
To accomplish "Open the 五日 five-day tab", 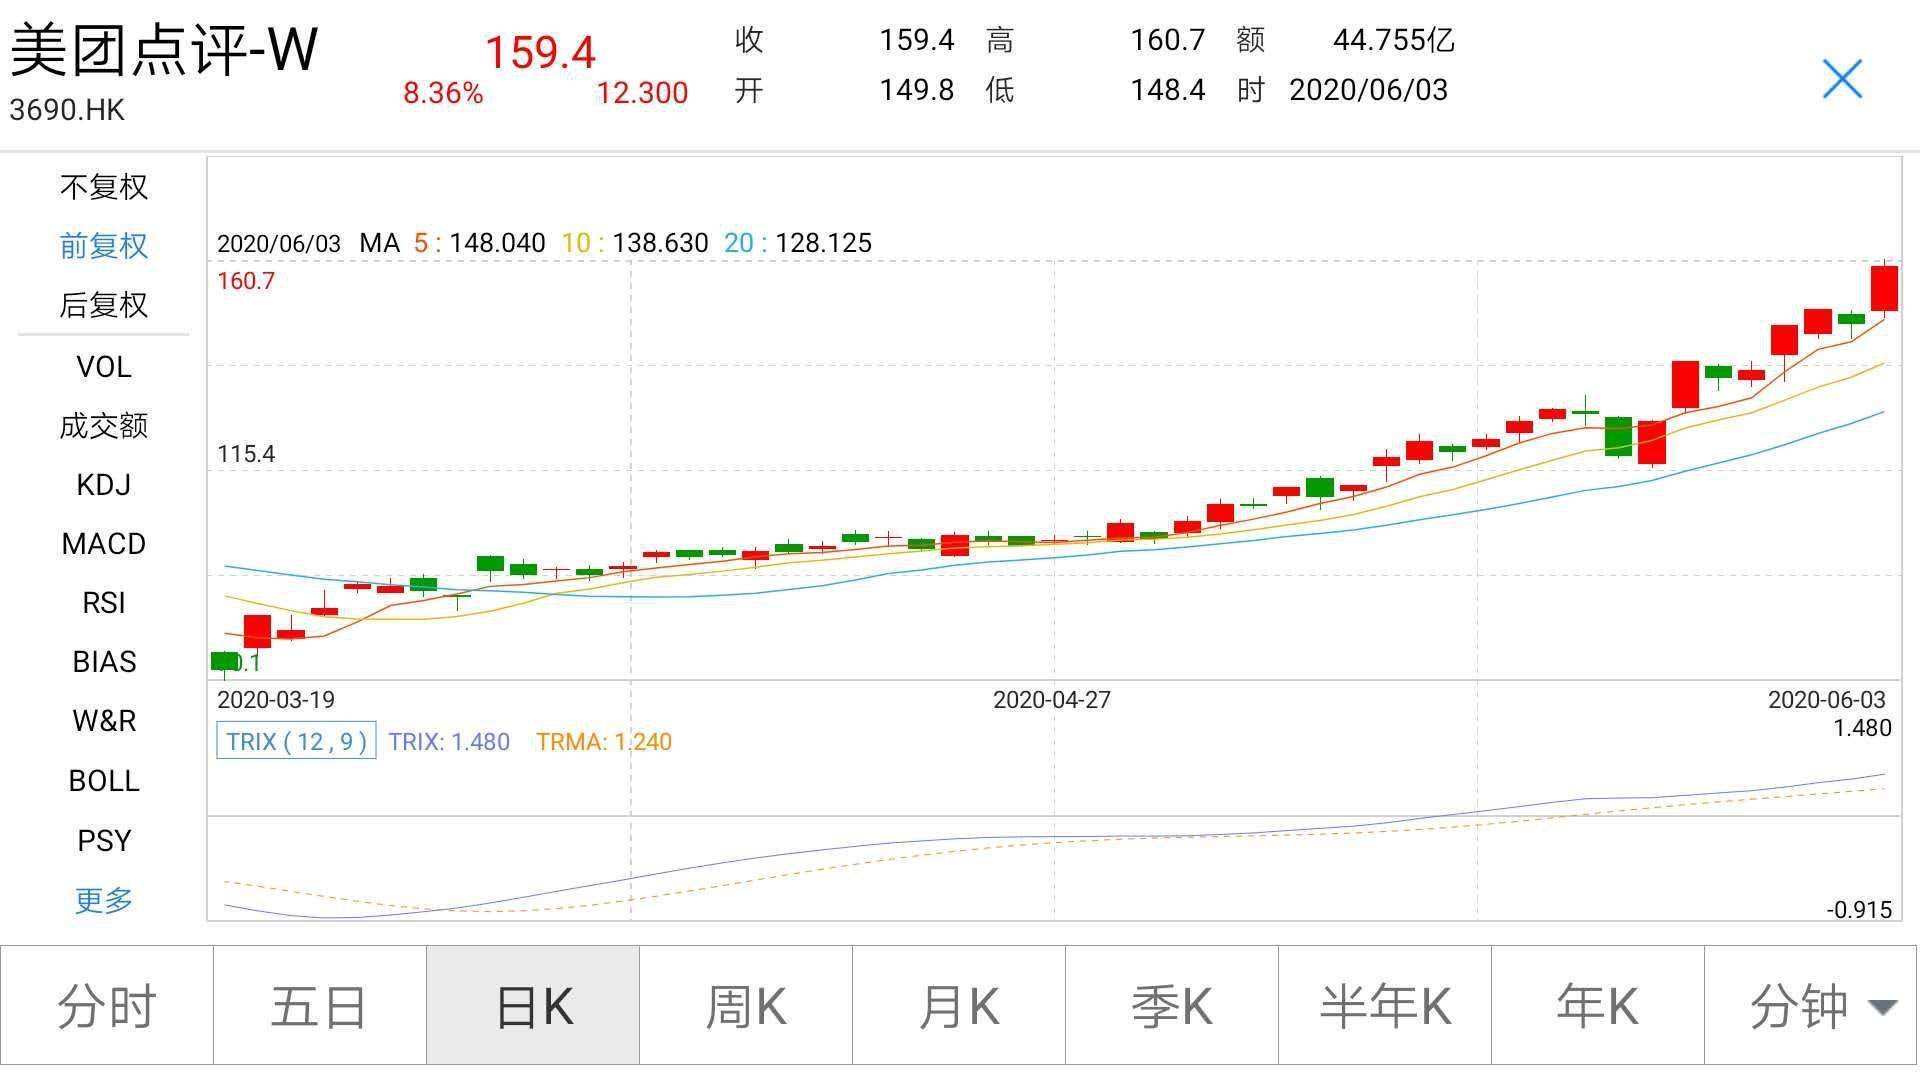I will coord(320,1006).
